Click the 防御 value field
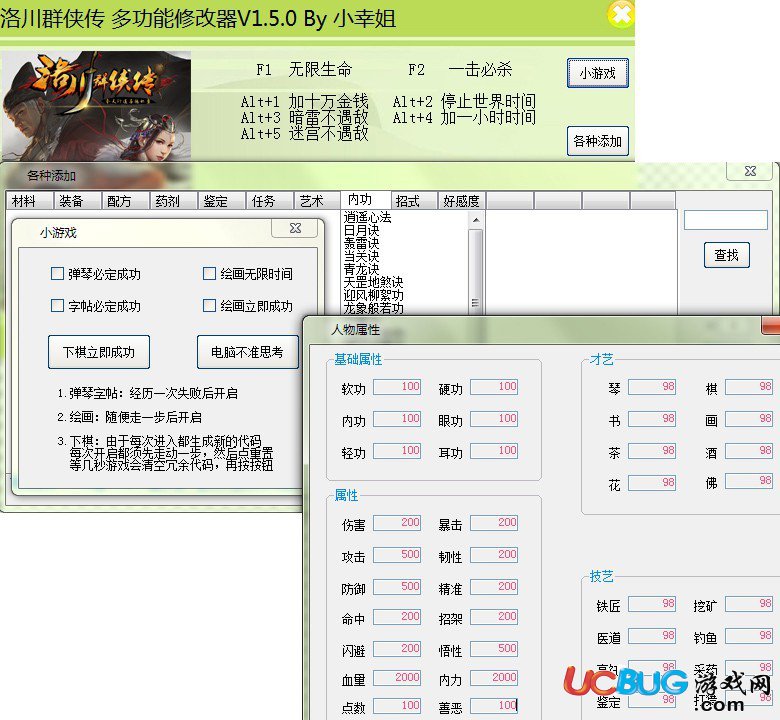 pos(397,587)
